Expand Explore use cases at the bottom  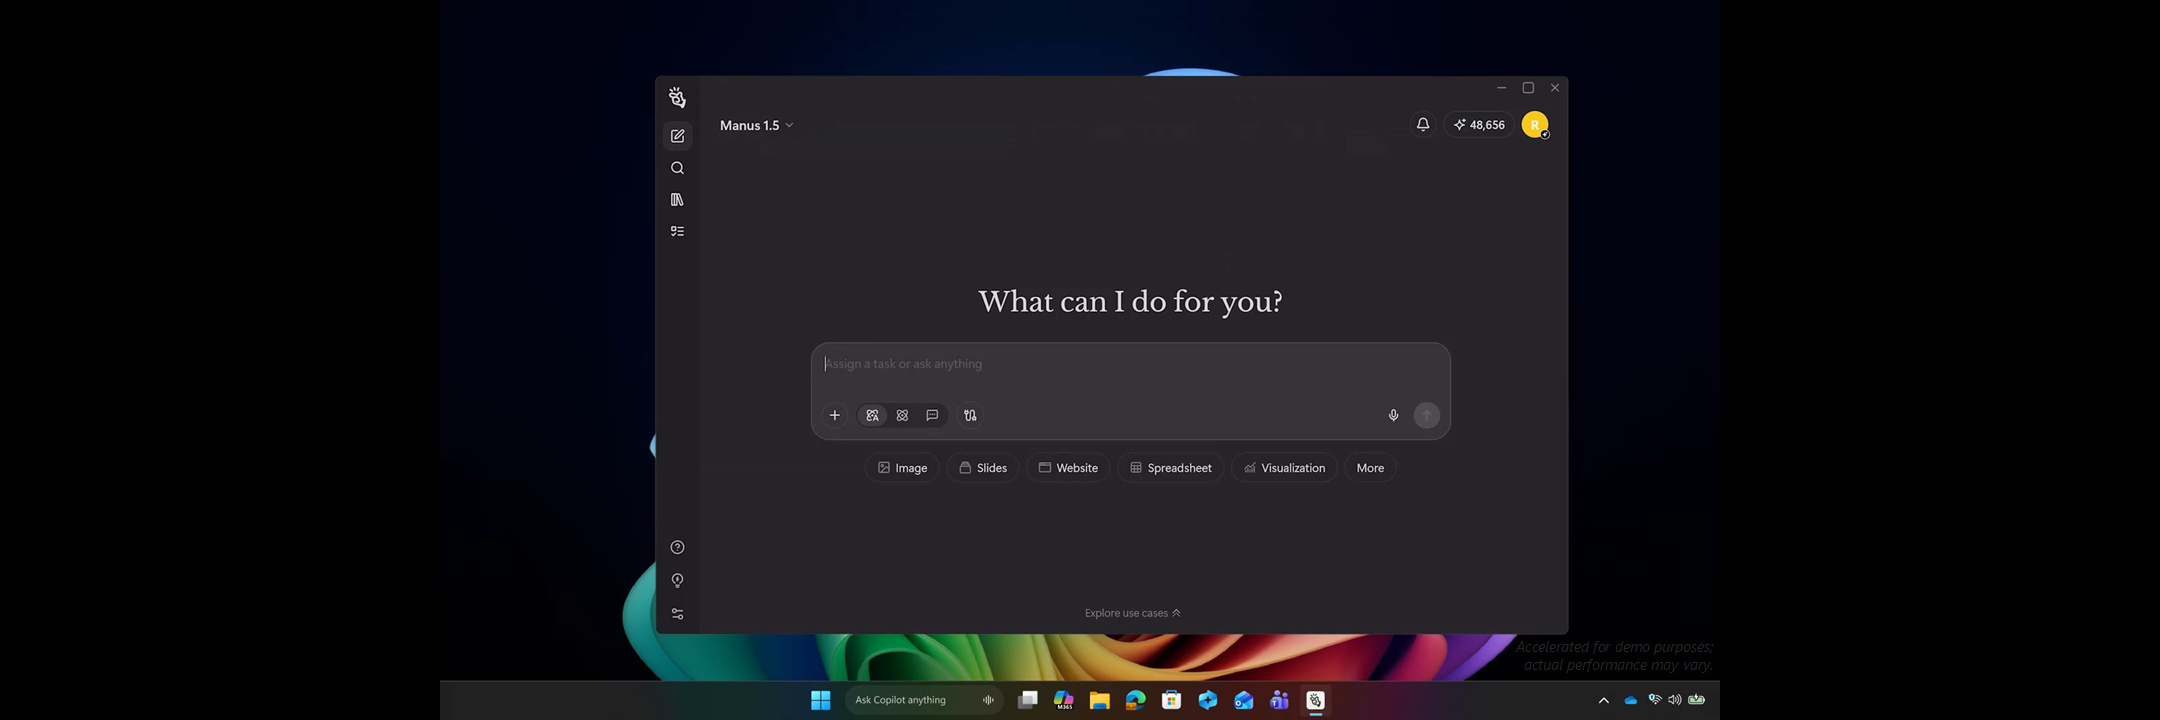(x=1132, y=613)
